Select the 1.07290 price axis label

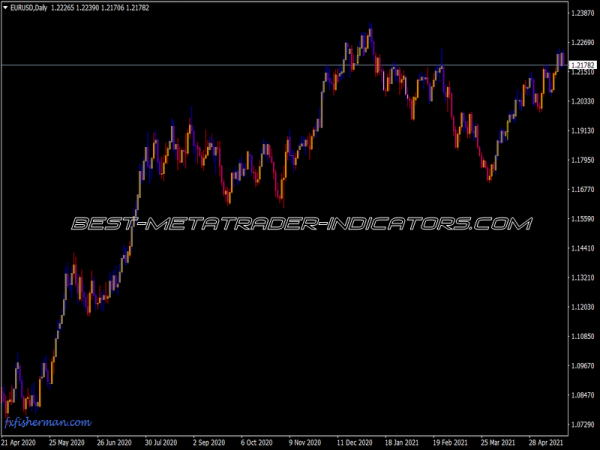tap(581, 425)
